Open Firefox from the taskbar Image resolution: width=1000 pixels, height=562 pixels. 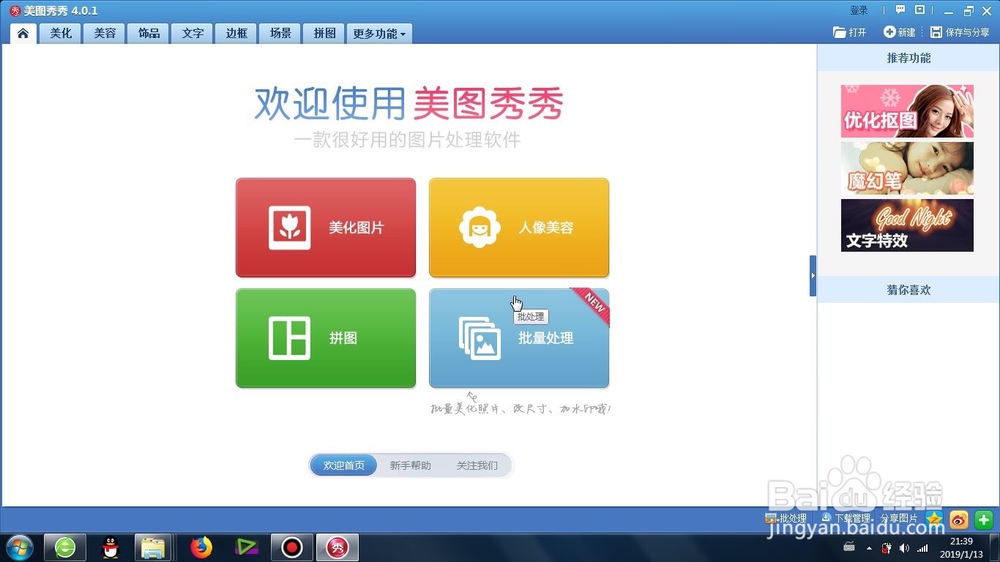pos(200,547)
